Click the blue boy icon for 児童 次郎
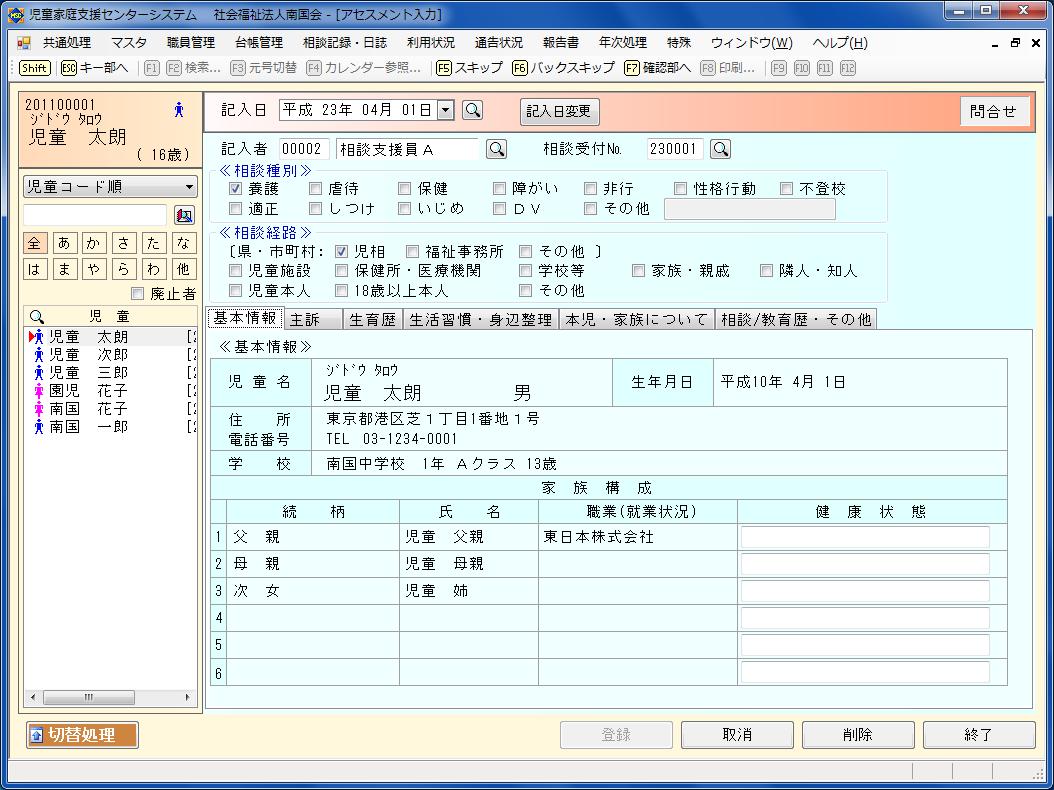Screen dimensions: 1054x790 pyautogui.click(x=38, y=355)
